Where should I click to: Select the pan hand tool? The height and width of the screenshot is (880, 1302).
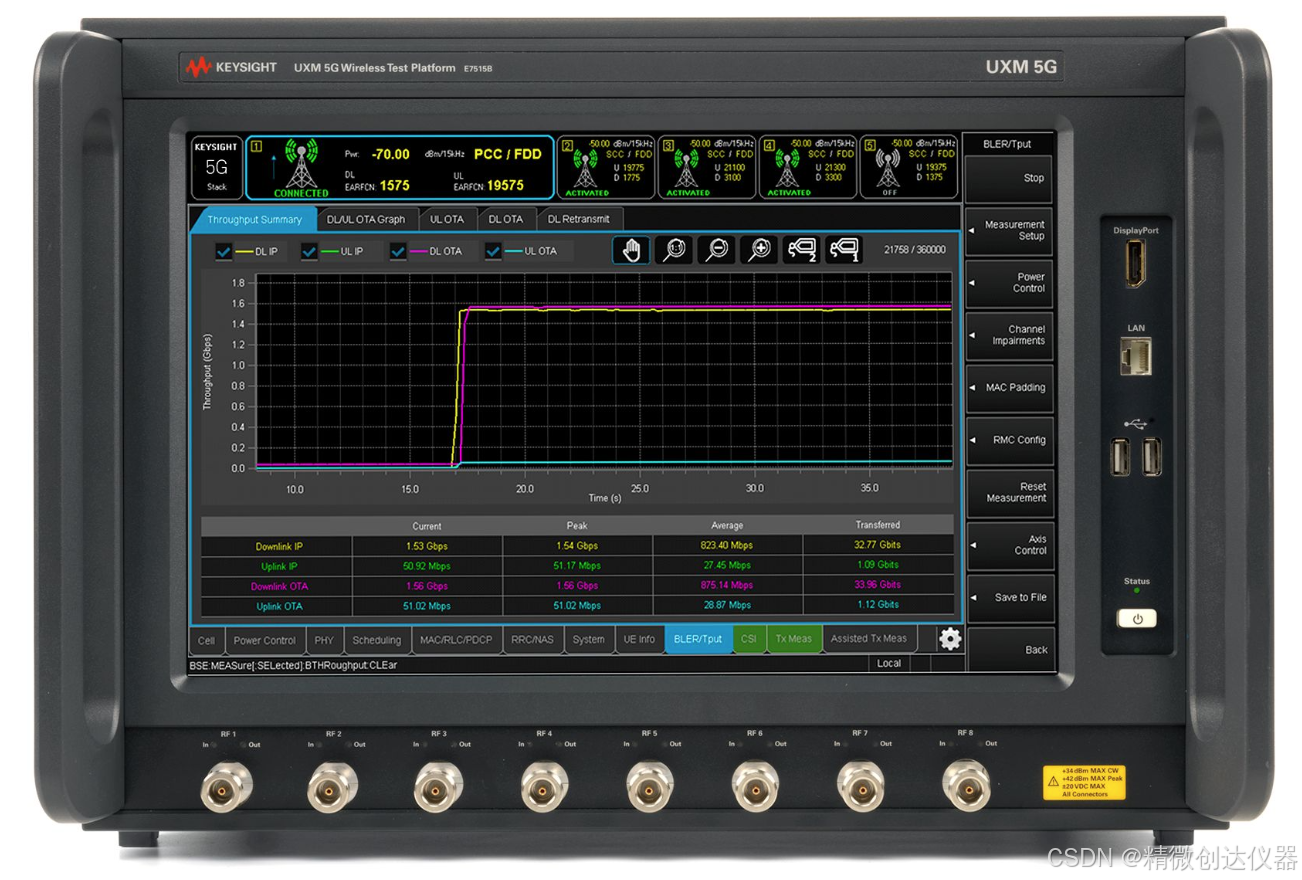631,250
